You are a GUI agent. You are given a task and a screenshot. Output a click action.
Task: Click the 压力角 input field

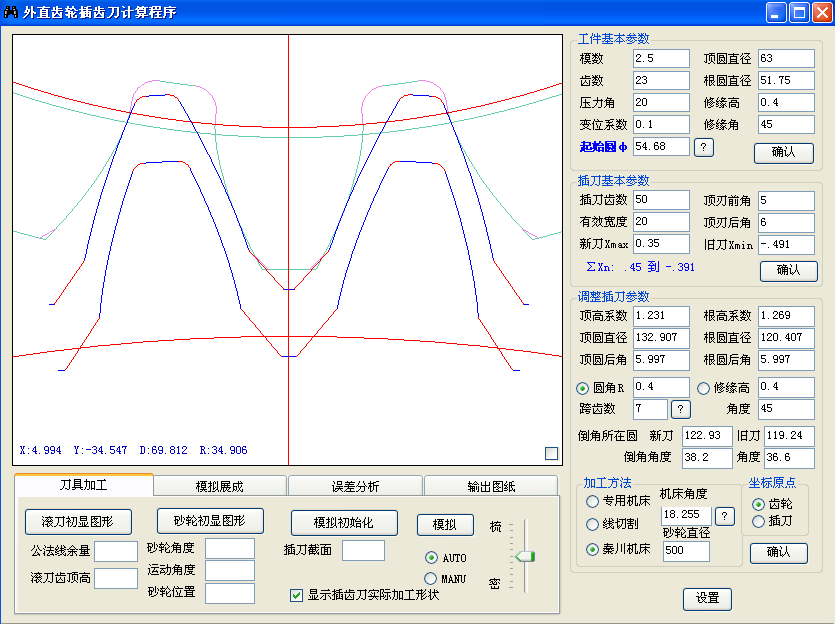click(661, 102)
